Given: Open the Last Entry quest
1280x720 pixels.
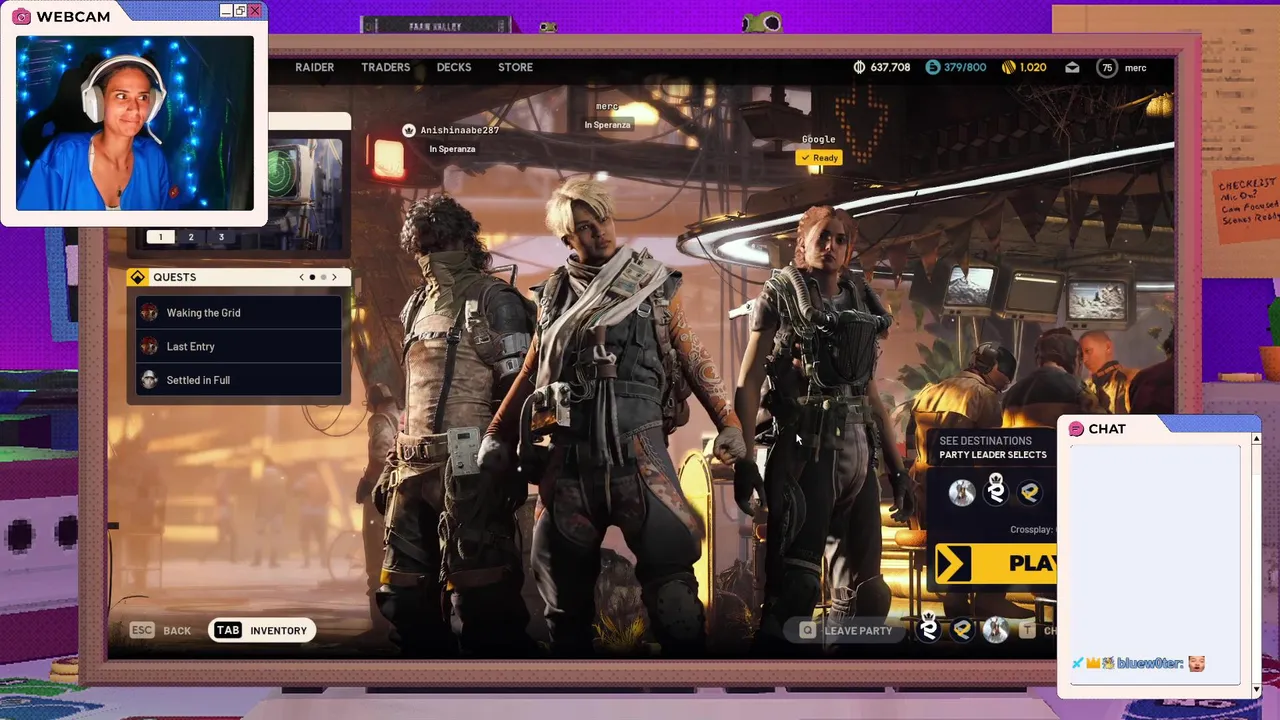Looking at the screenshot, I should tap(238, 346).
